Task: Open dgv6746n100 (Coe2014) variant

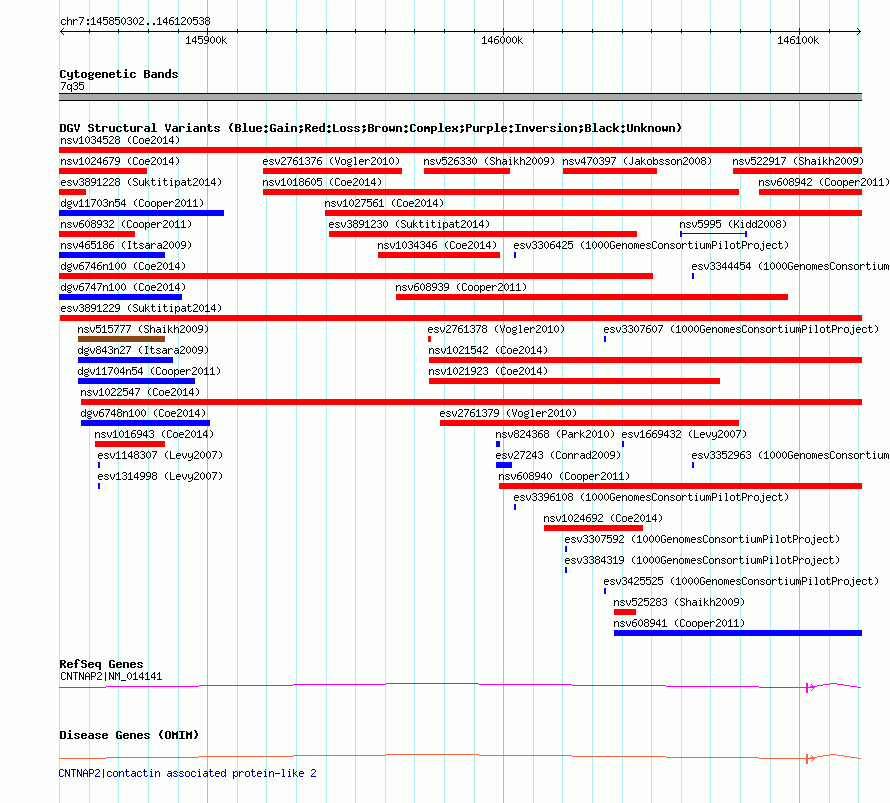Action: (x=123, y=266)
